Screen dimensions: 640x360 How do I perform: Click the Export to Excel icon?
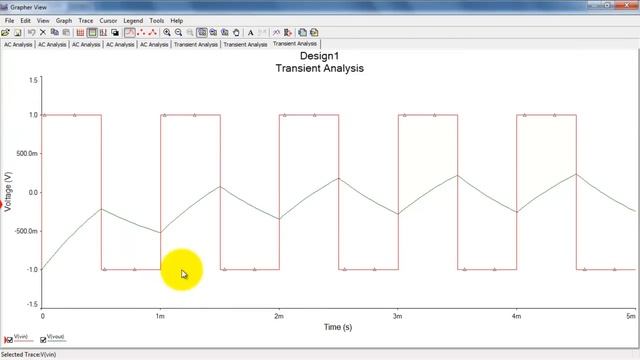coord(302,33)
